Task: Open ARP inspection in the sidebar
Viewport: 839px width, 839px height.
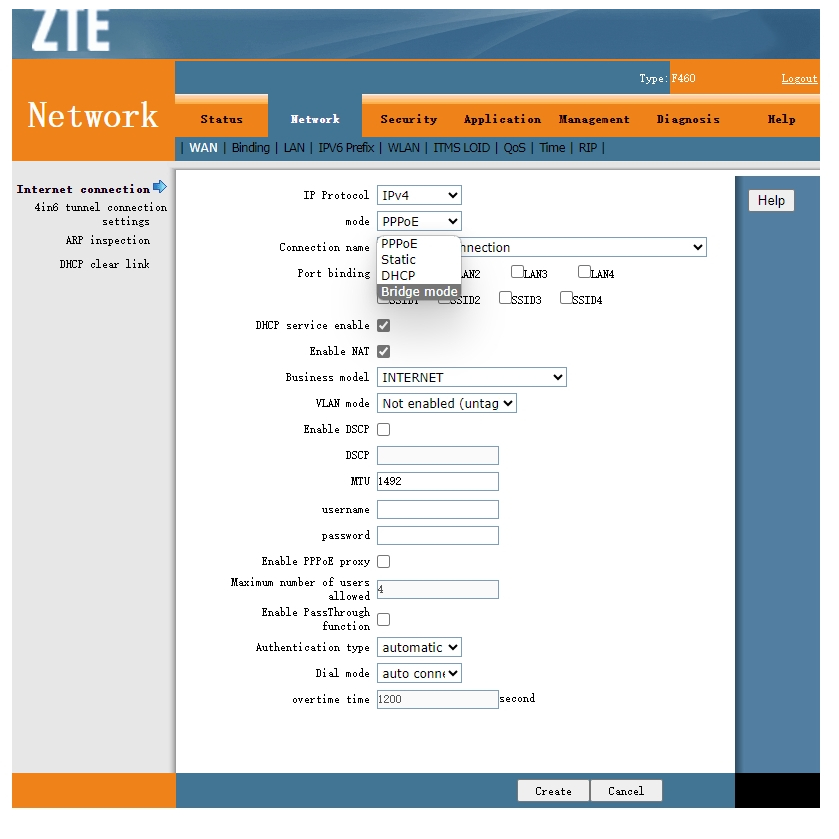Action: point(108,240)
